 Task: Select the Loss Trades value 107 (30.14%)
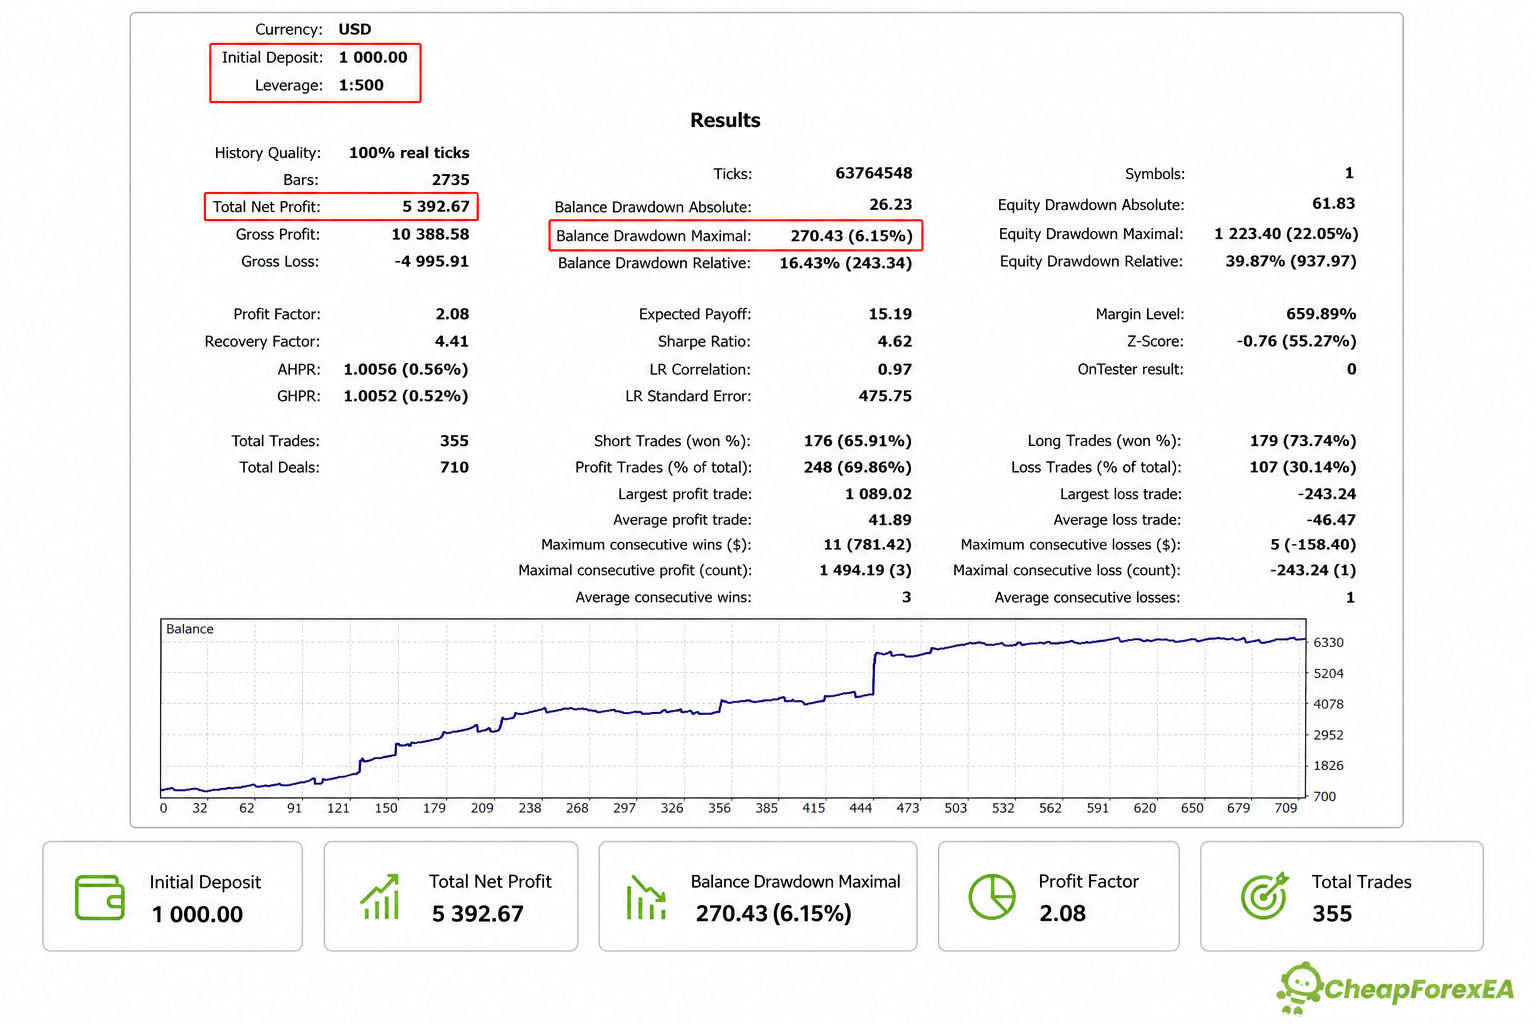[1303, 467]
